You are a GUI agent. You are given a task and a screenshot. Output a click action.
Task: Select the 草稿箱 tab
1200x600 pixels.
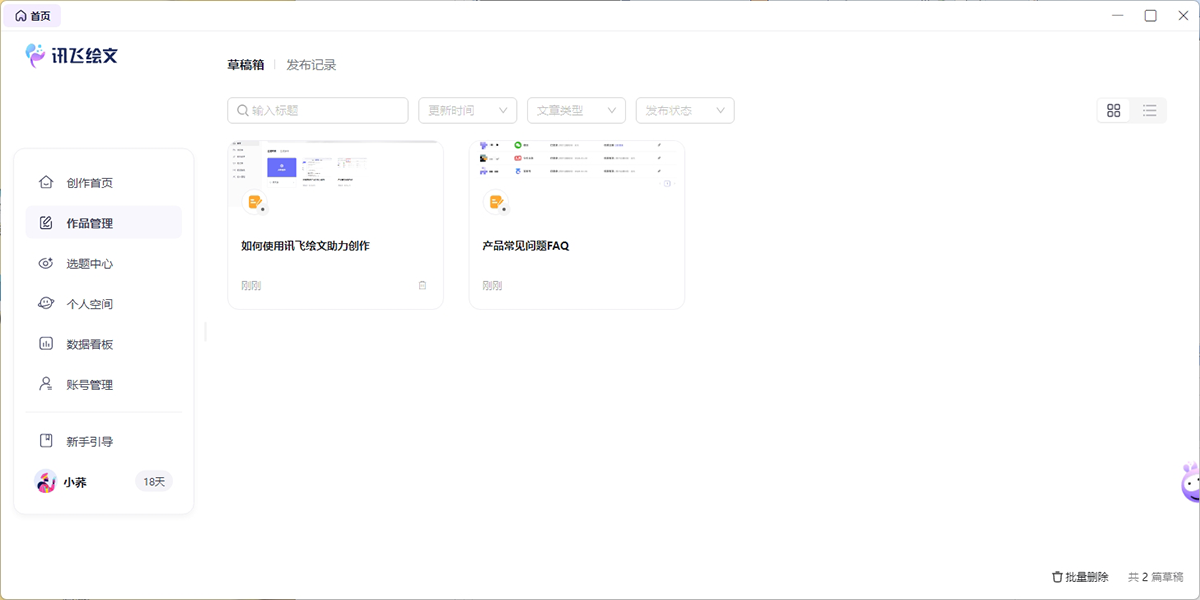click(245, 65)
